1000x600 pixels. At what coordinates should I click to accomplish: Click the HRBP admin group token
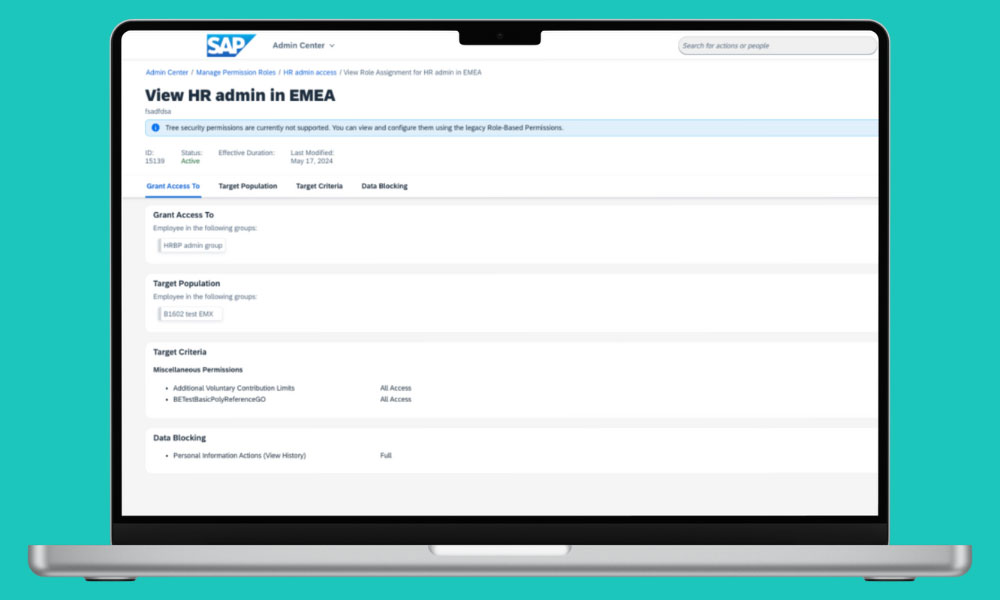(x=192, y=245)
